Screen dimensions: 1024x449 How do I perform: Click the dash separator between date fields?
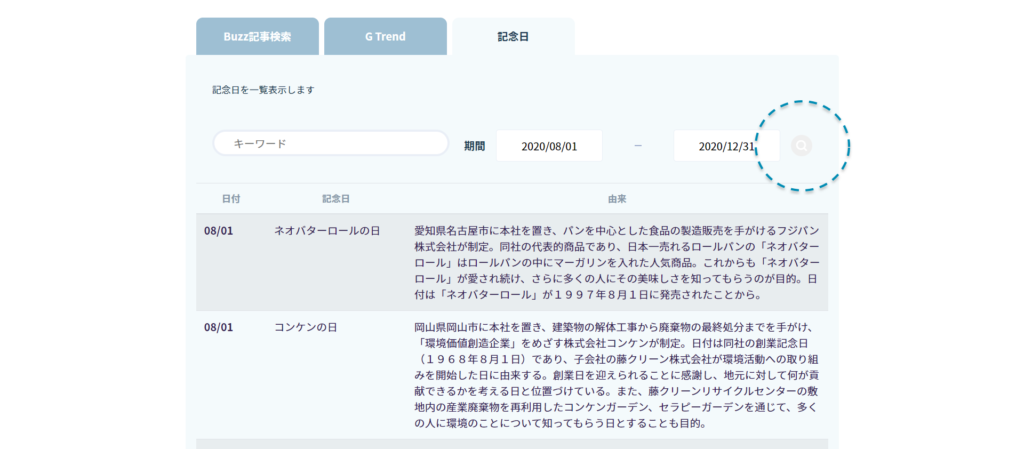tap(638, 146)
